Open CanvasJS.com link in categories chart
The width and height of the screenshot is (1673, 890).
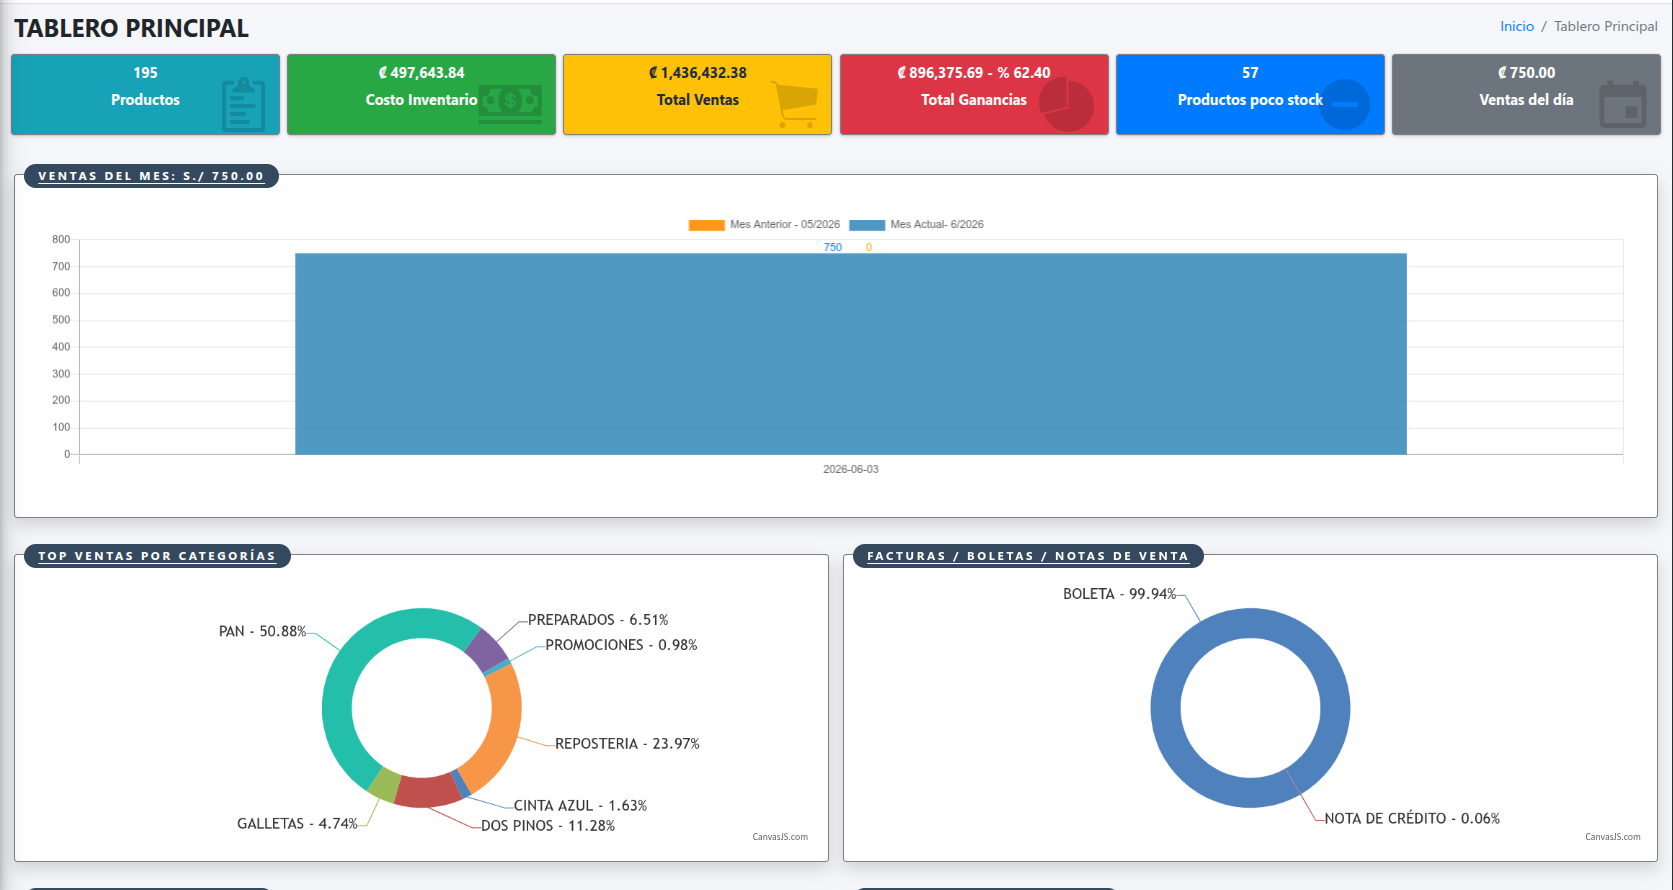pos(780,837)
